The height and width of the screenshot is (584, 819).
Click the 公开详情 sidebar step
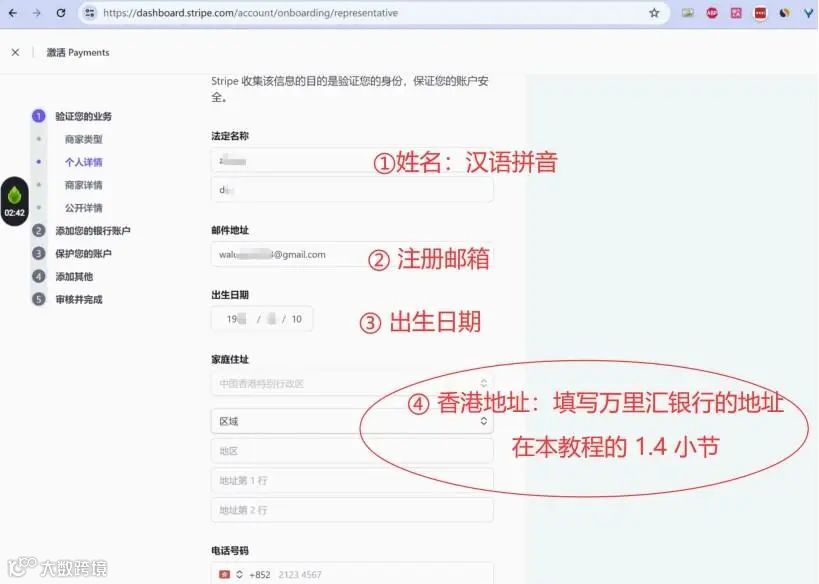coord(85,207)
